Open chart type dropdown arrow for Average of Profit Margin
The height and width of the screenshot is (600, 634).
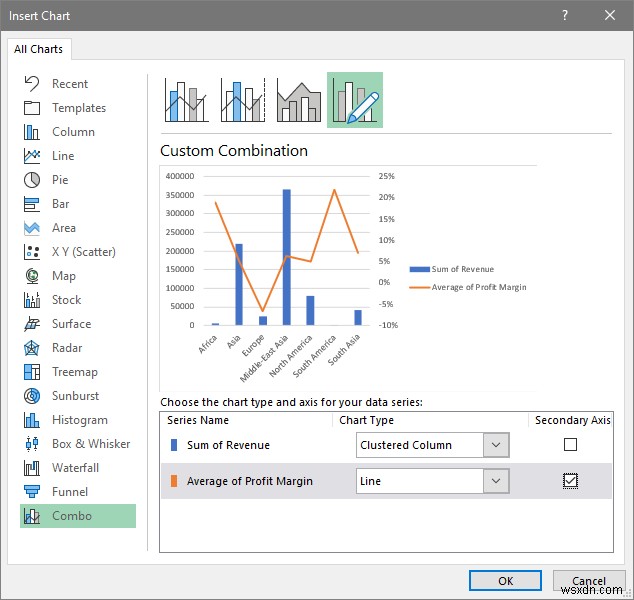click(496, 481)
